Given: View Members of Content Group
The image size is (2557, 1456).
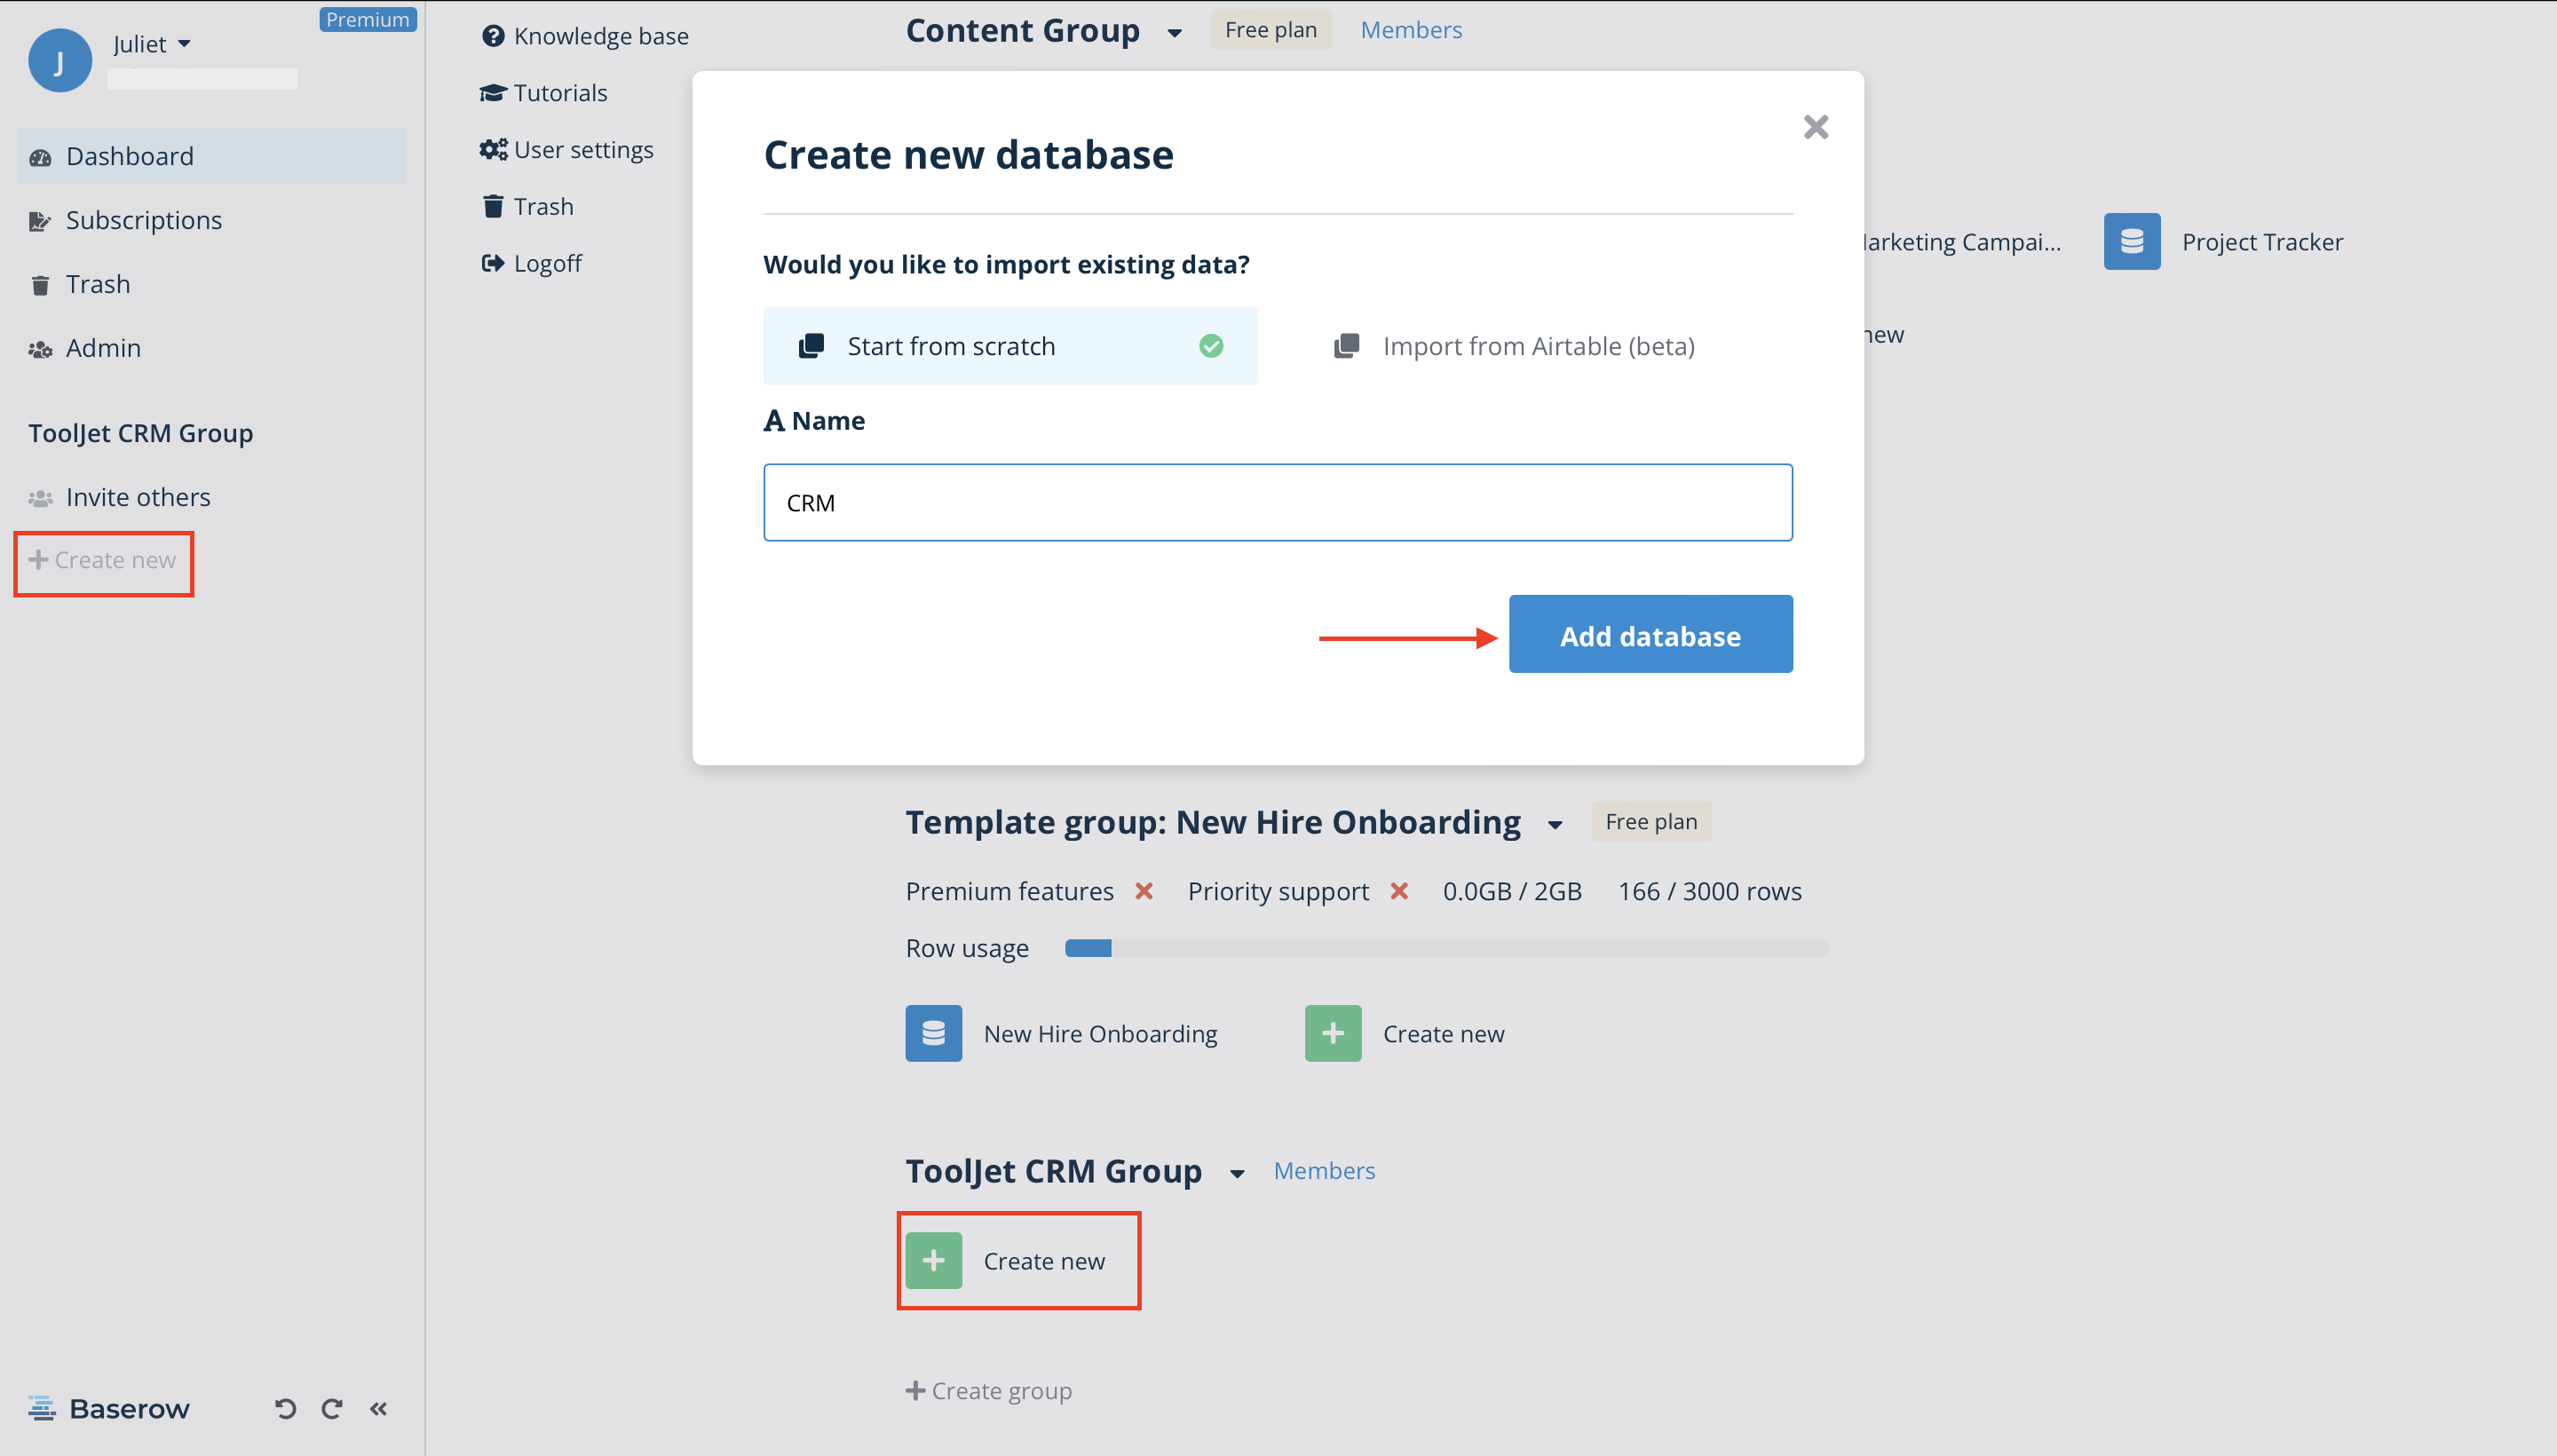Looking at the screenshot, I should click(1411, 29).
